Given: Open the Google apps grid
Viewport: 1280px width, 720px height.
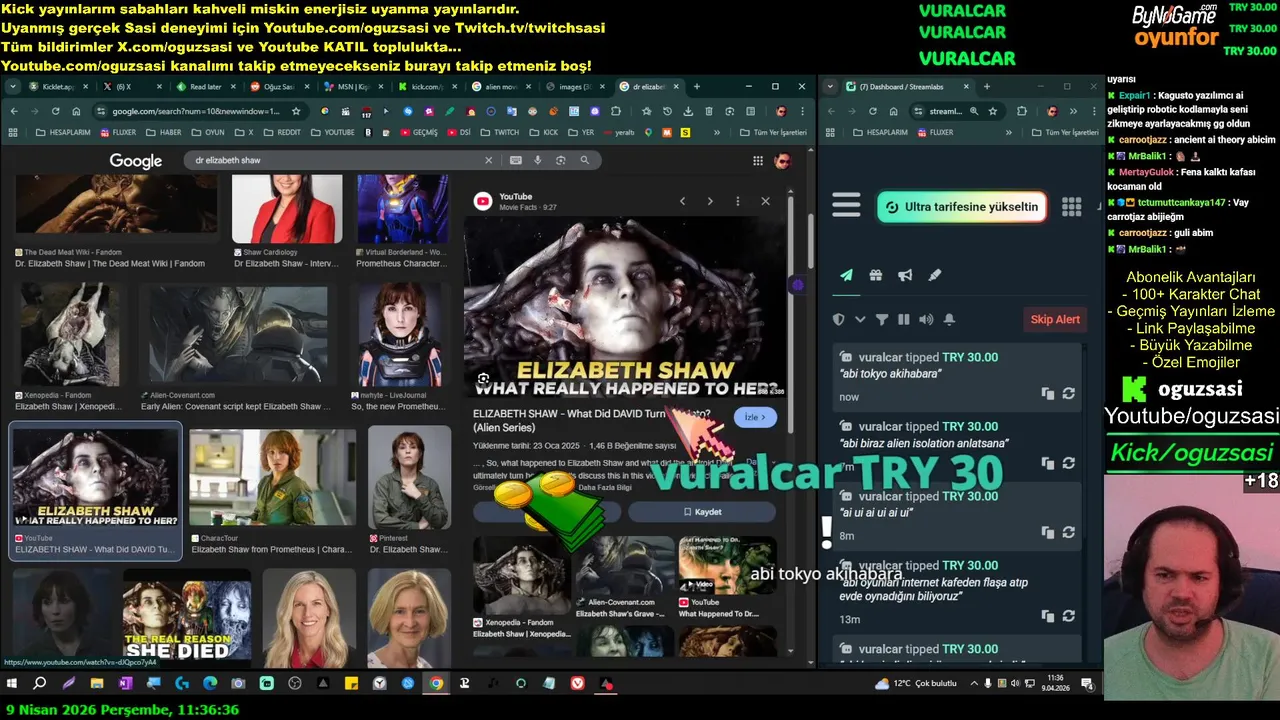Looking at the screenshot, I should point(758,161).
